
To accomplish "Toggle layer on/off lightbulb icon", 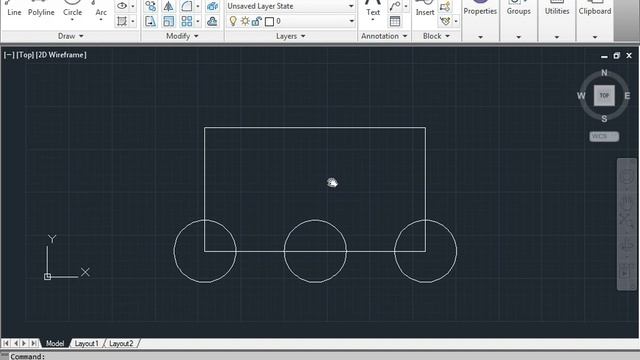I will [x=233, y=21].
